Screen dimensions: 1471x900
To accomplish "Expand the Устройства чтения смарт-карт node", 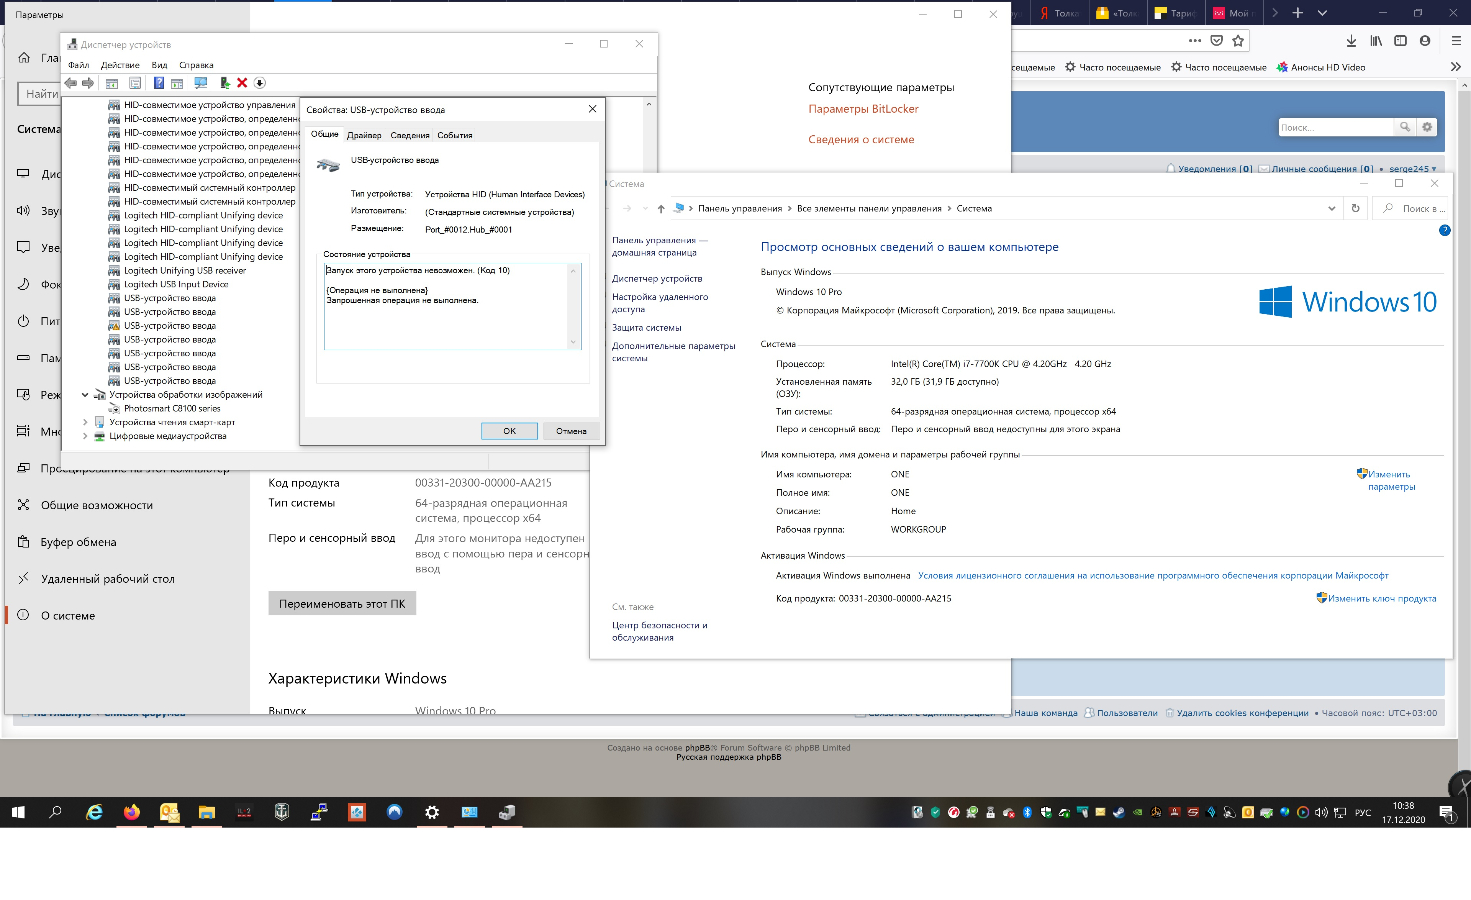I will coord(85,423).
